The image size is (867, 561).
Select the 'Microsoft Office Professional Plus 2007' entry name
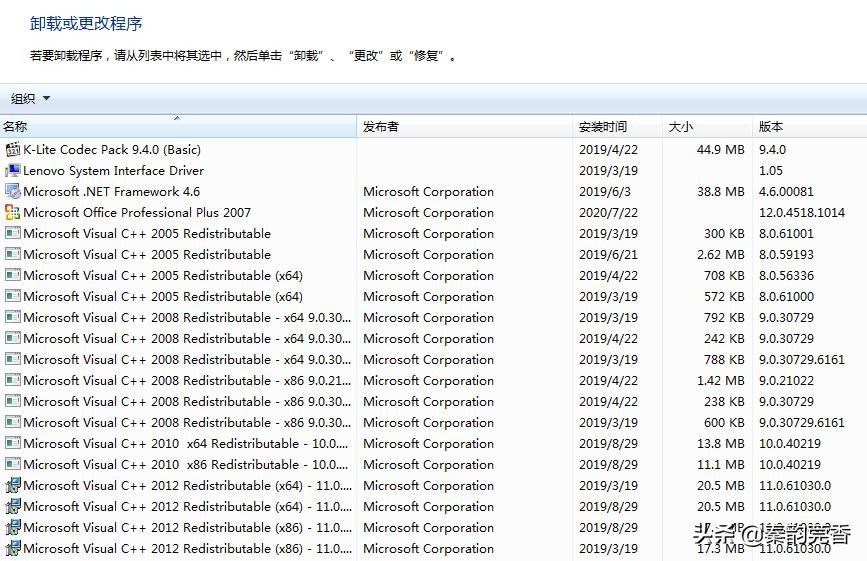click(137, 212)
